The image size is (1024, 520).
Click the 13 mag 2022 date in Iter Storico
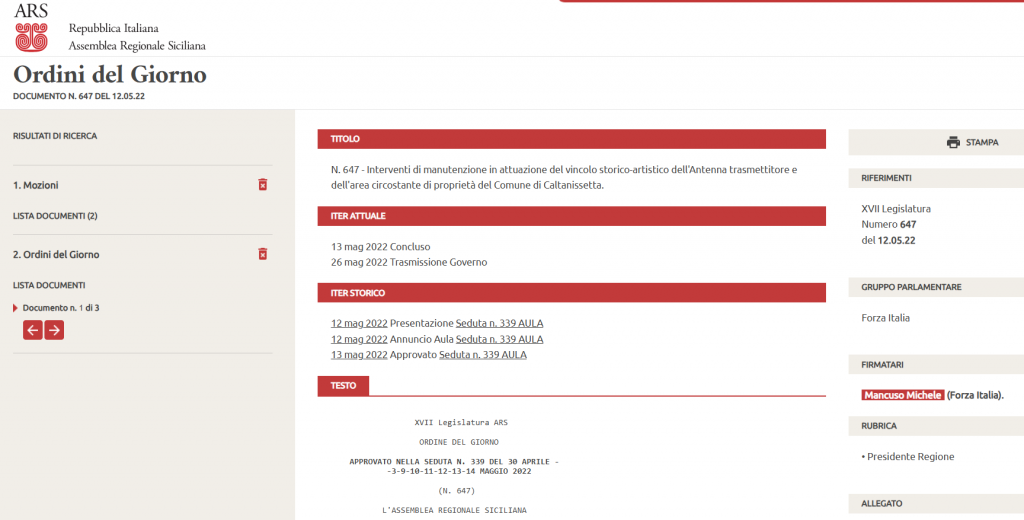359,355
